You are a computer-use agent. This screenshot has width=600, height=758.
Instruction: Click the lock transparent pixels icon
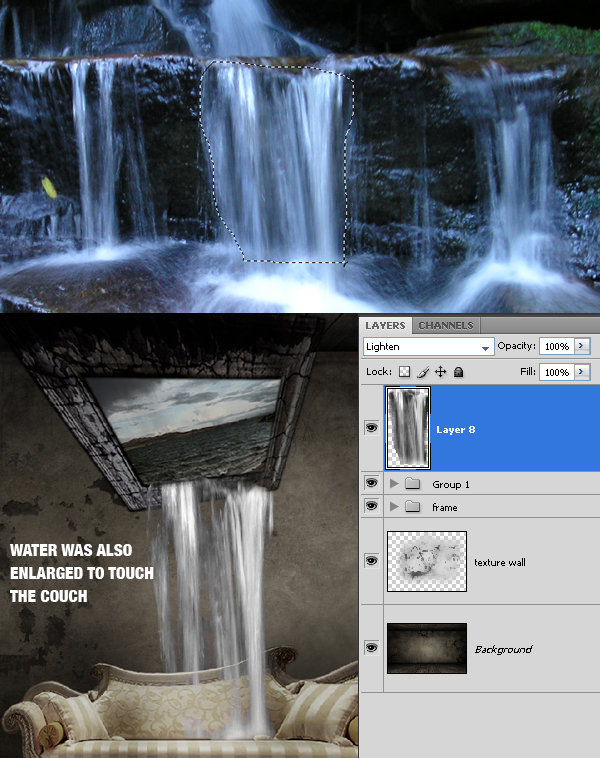pyautogui.click(x=405, y=372)
